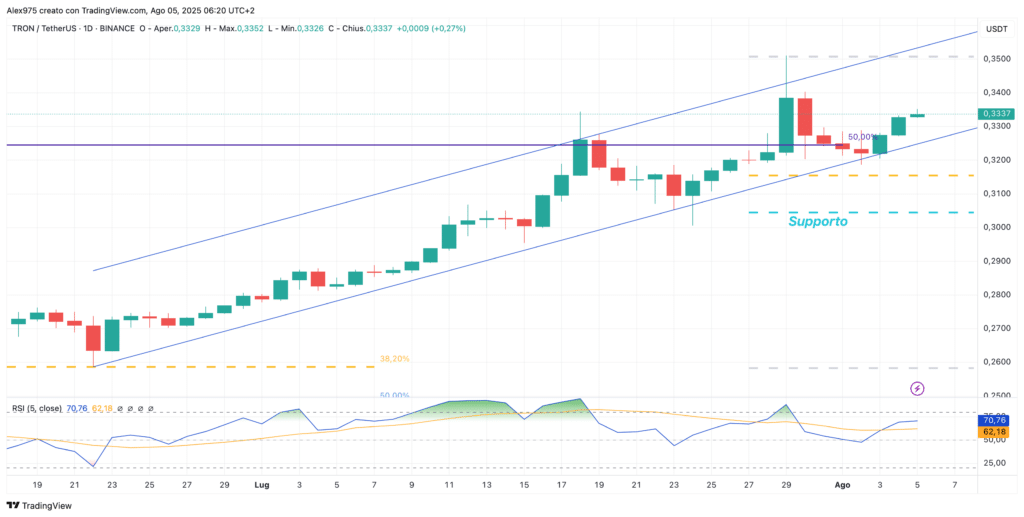This screenshot has height=517, width=1024.
Task: Click the USDT currency label
Action: click(x=997, y=29)
